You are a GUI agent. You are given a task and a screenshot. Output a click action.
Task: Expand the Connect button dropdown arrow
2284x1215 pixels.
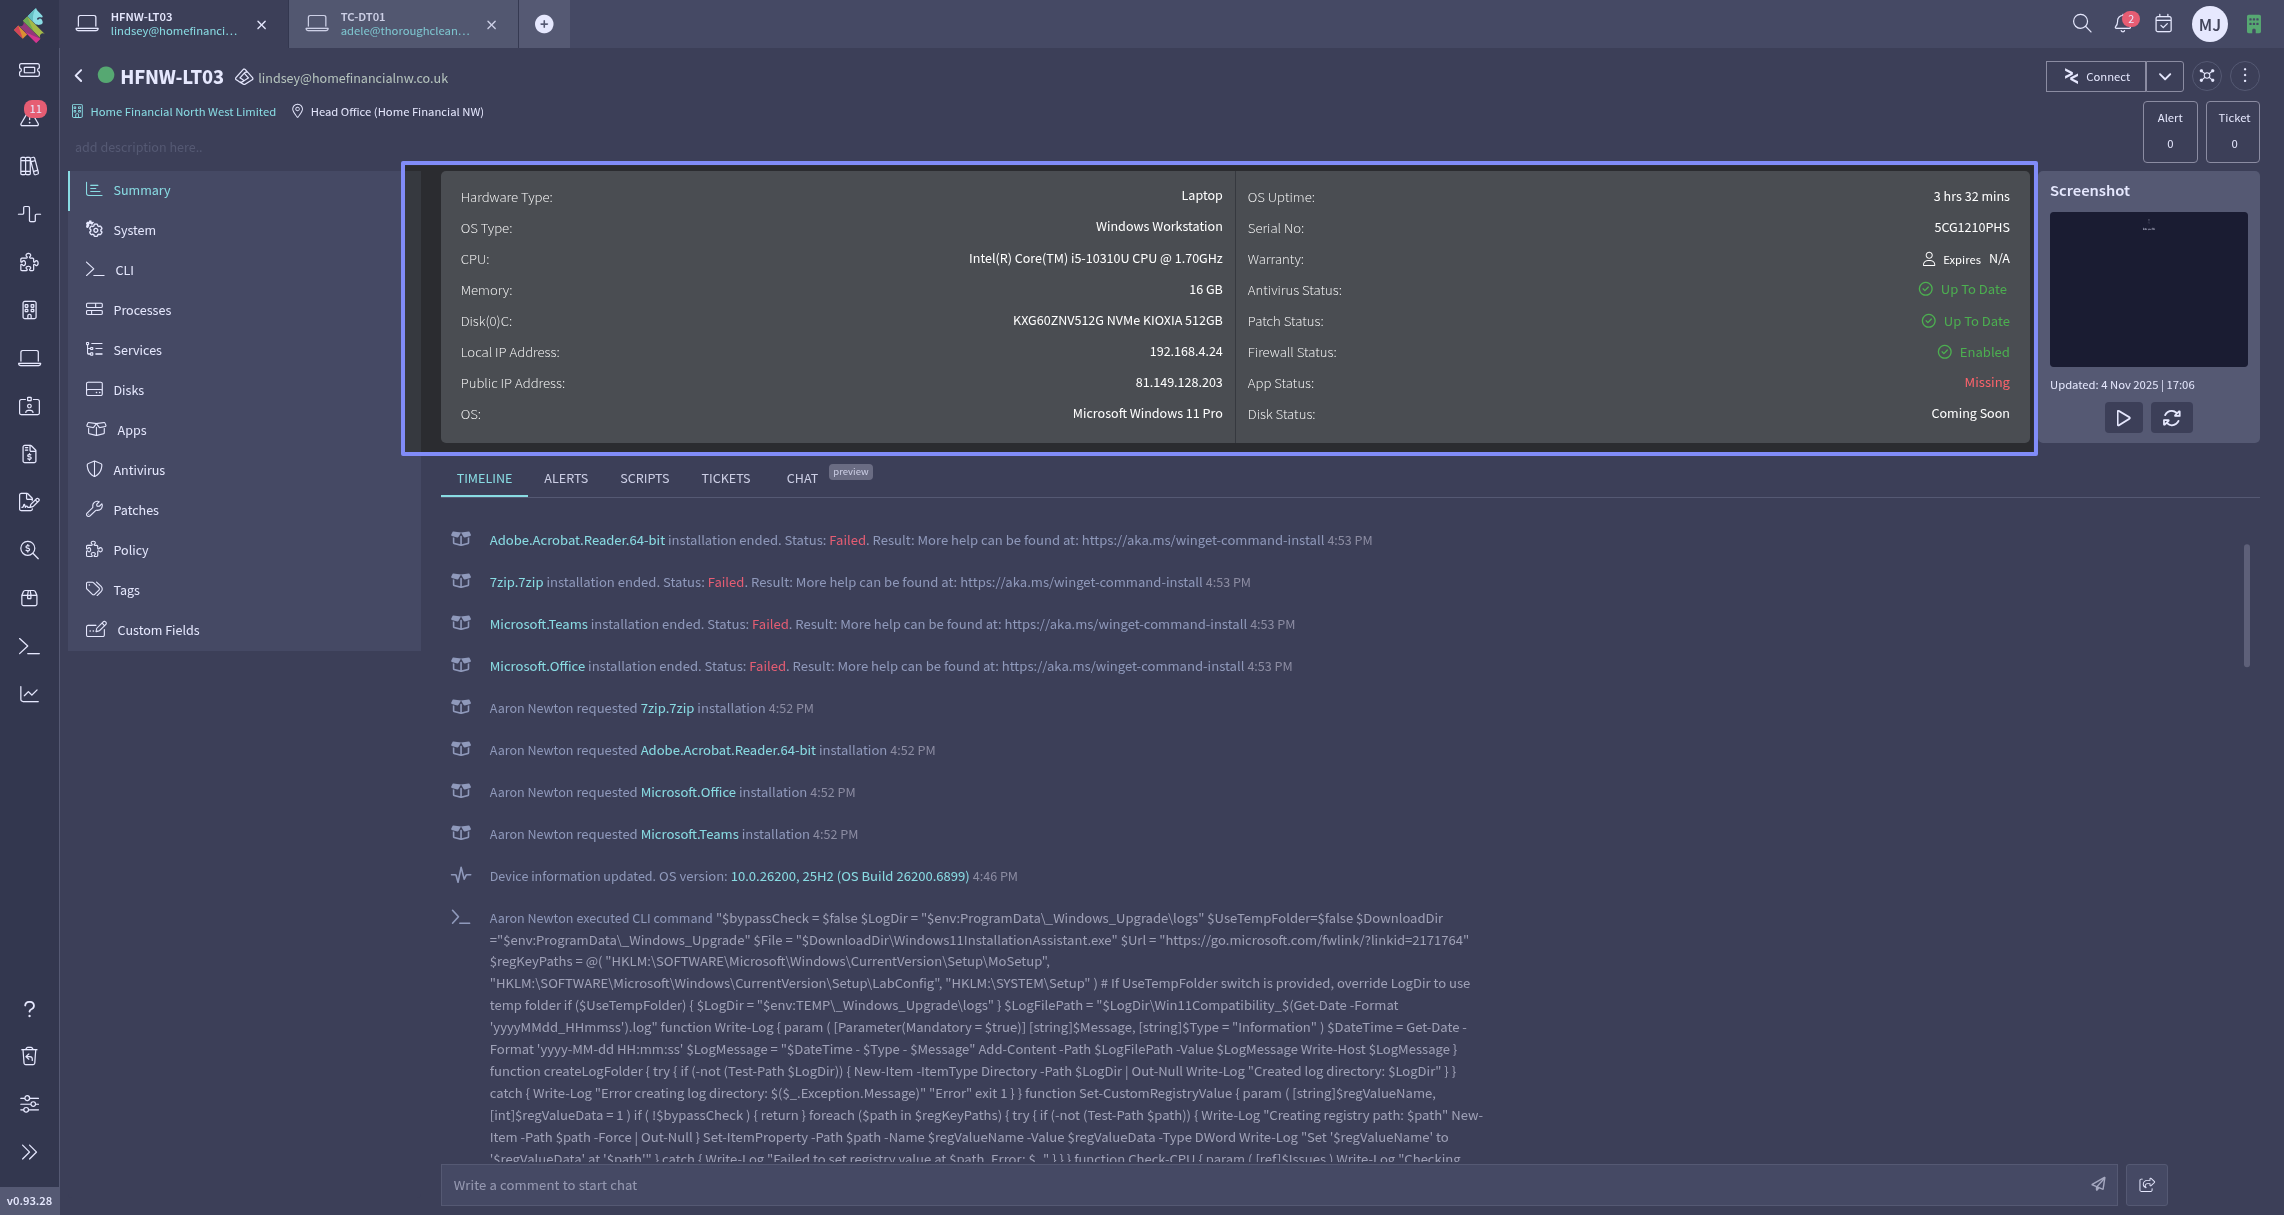[x=2164, y=76]
